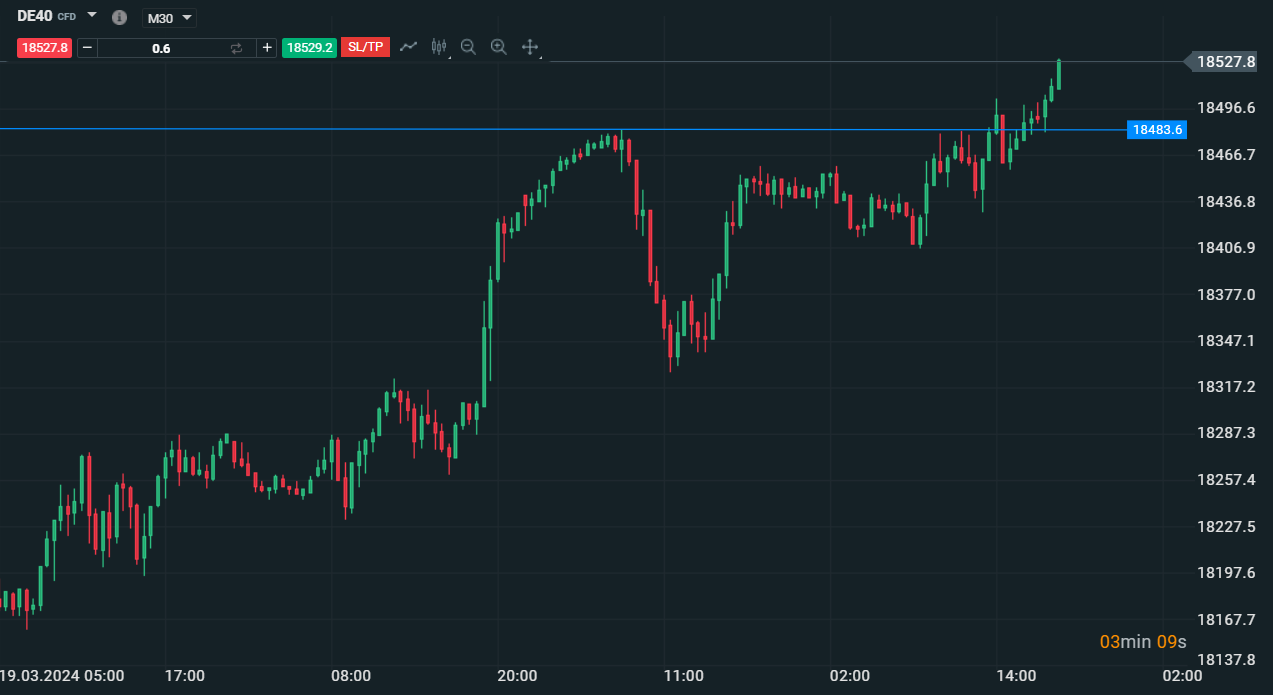Open the DE40 instrument info icon
Viewport: 1273px width, 695px height.
120,17
